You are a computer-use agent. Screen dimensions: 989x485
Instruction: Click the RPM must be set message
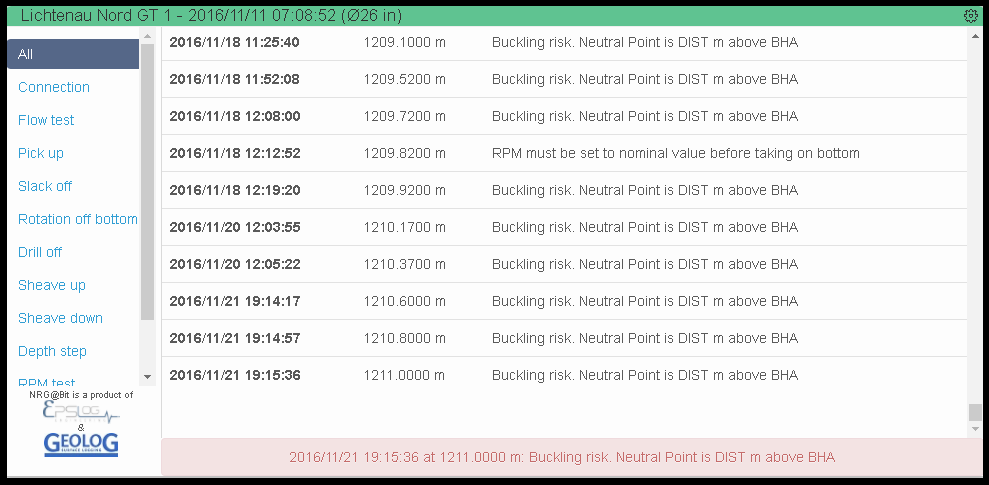676,153
